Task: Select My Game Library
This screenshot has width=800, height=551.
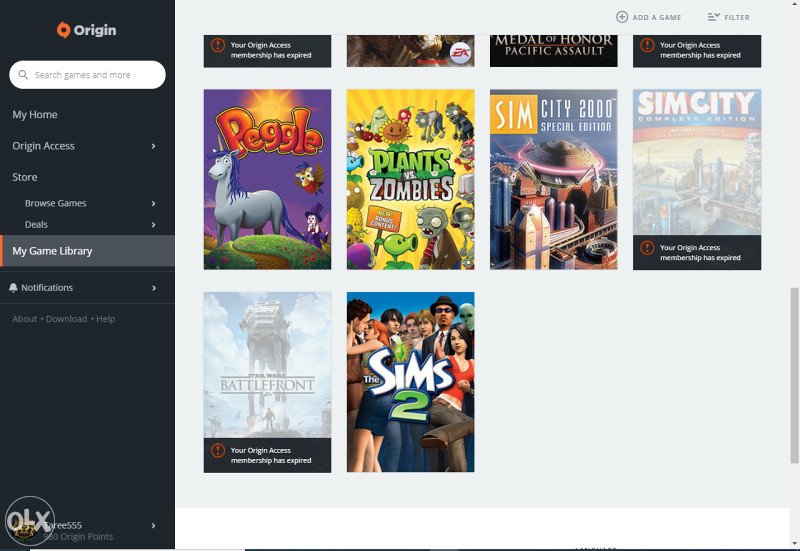Action: click(87, 251)
